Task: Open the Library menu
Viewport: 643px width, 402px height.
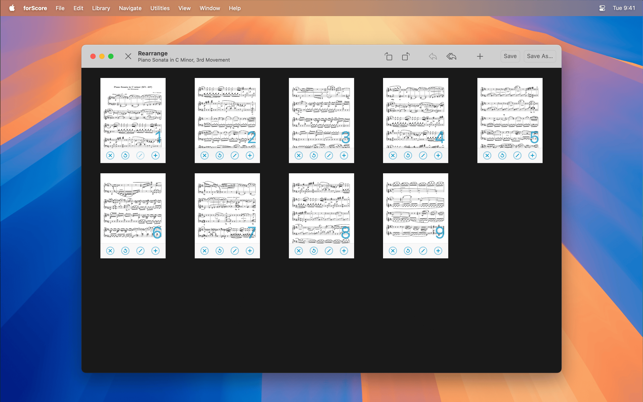Action: (x=101, y=8)
